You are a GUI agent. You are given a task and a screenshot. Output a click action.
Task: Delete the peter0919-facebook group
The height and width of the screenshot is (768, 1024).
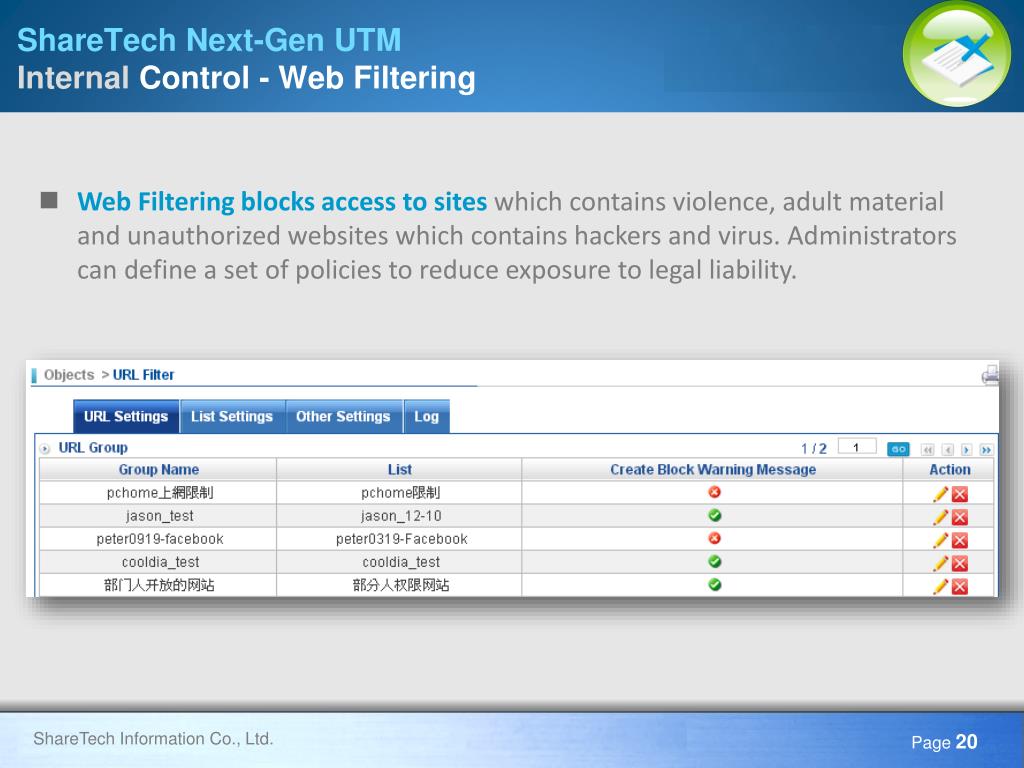(x=959, y=541)
